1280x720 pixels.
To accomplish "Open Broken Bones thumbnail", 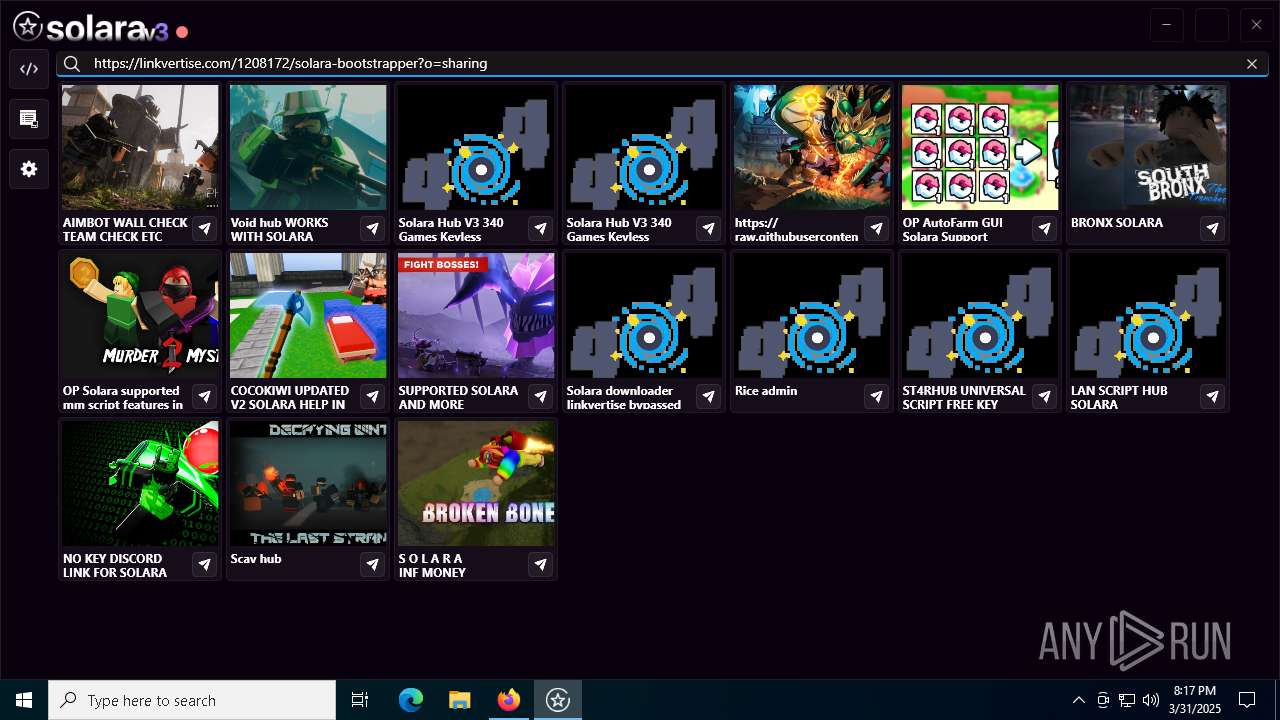I will point(476,483).
